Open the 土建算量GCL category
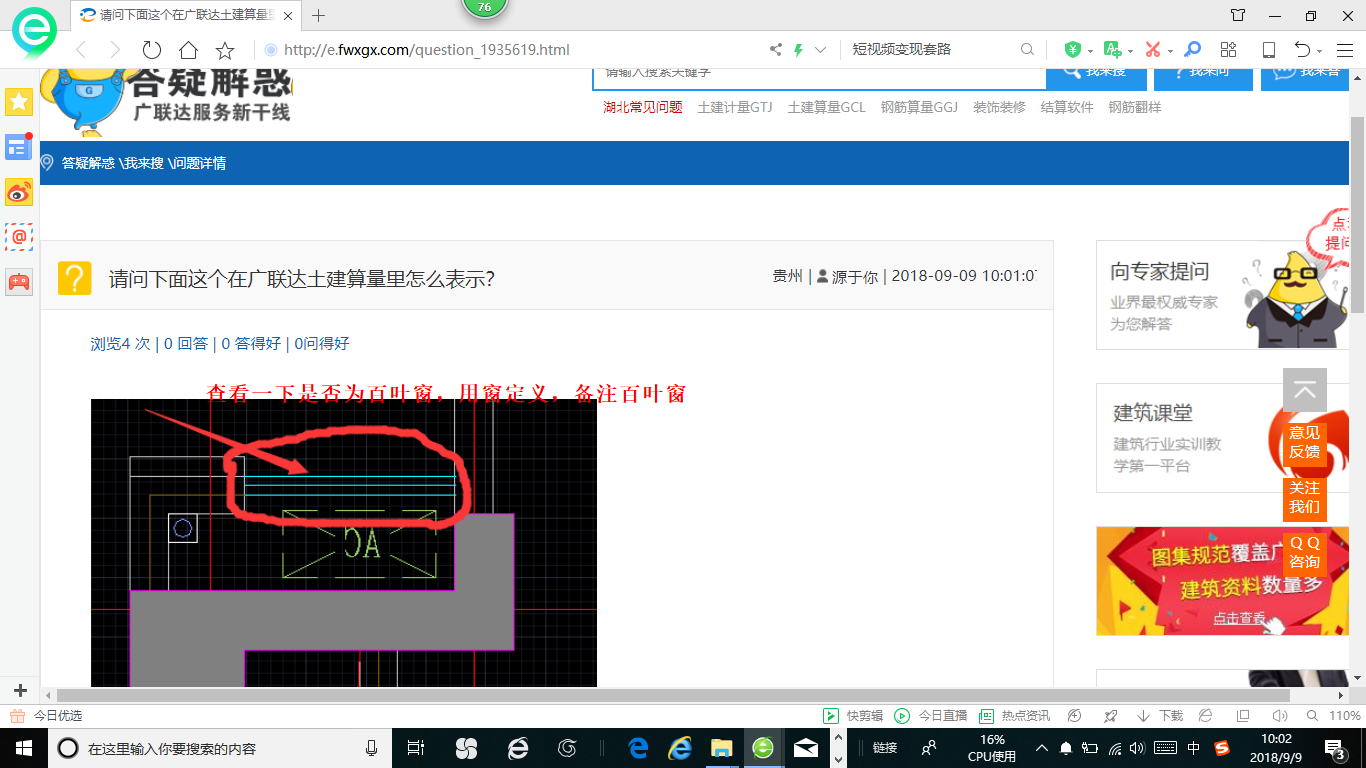The width and height of the screenshot is (1366, 768). tap(827, 107)
